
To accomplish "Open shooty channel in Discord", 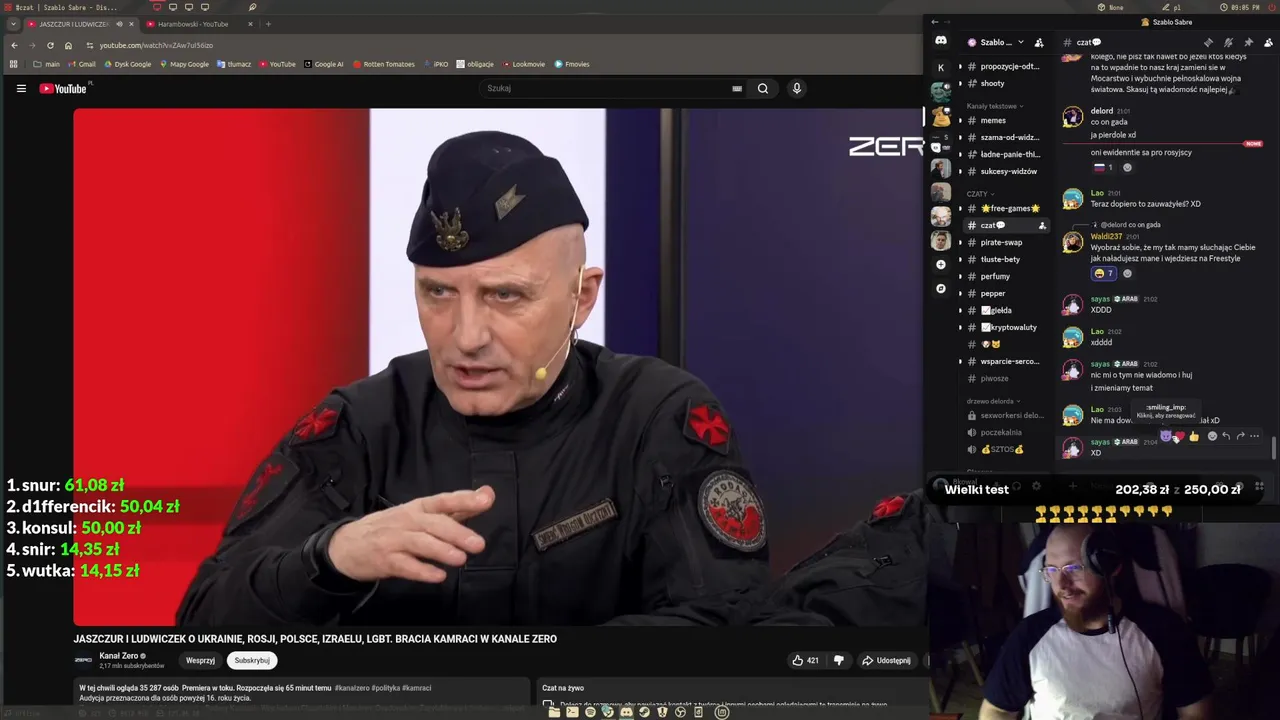I will coord(992,83).
